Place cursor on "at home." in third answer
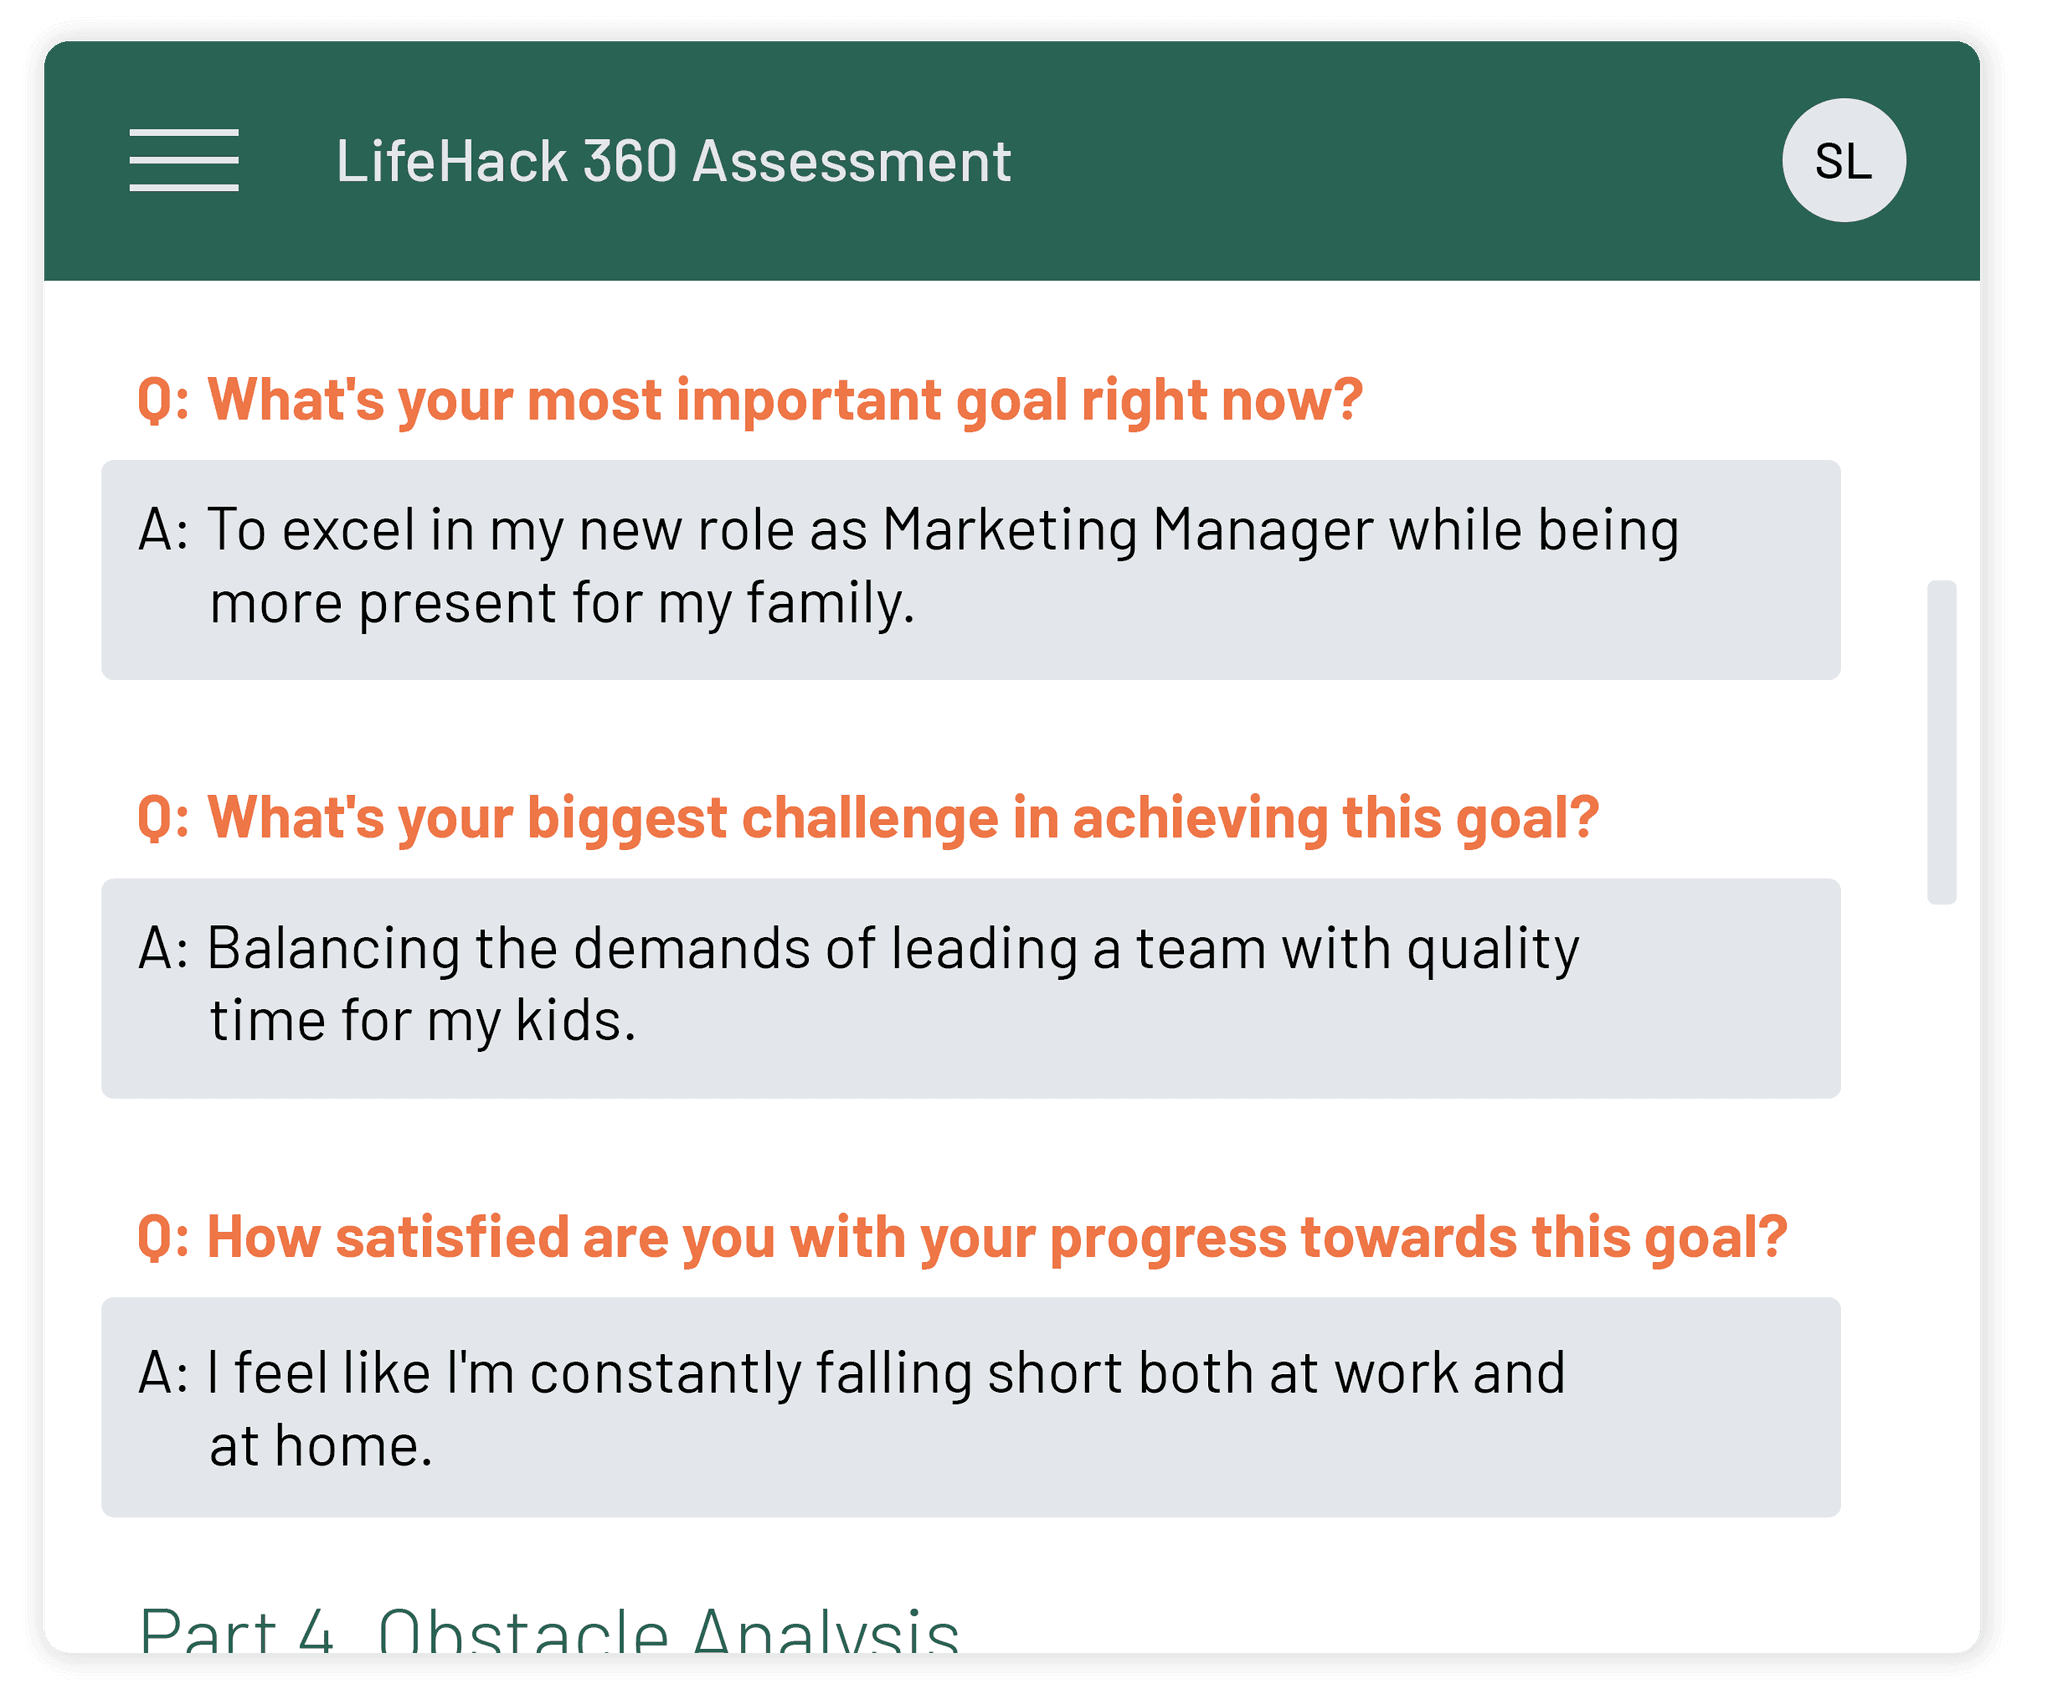 tap(321, 1447)
